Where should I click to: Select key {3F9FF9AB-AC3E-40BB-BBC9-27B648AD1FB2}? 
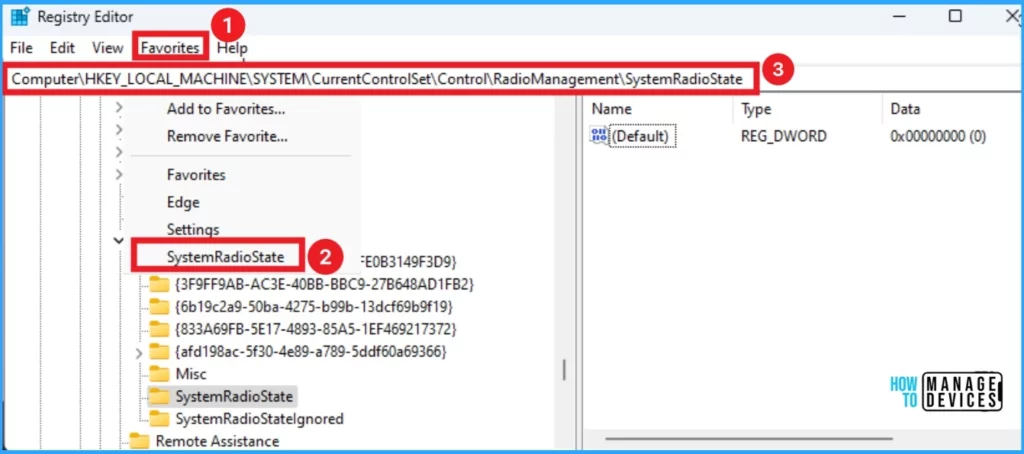pos(324,285)
